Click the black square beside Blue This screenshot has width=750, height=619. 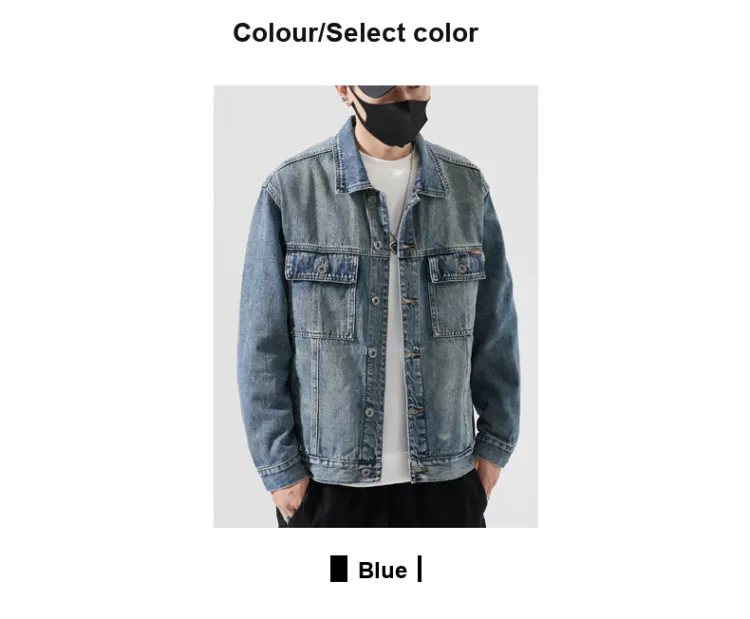click(339, 569)
